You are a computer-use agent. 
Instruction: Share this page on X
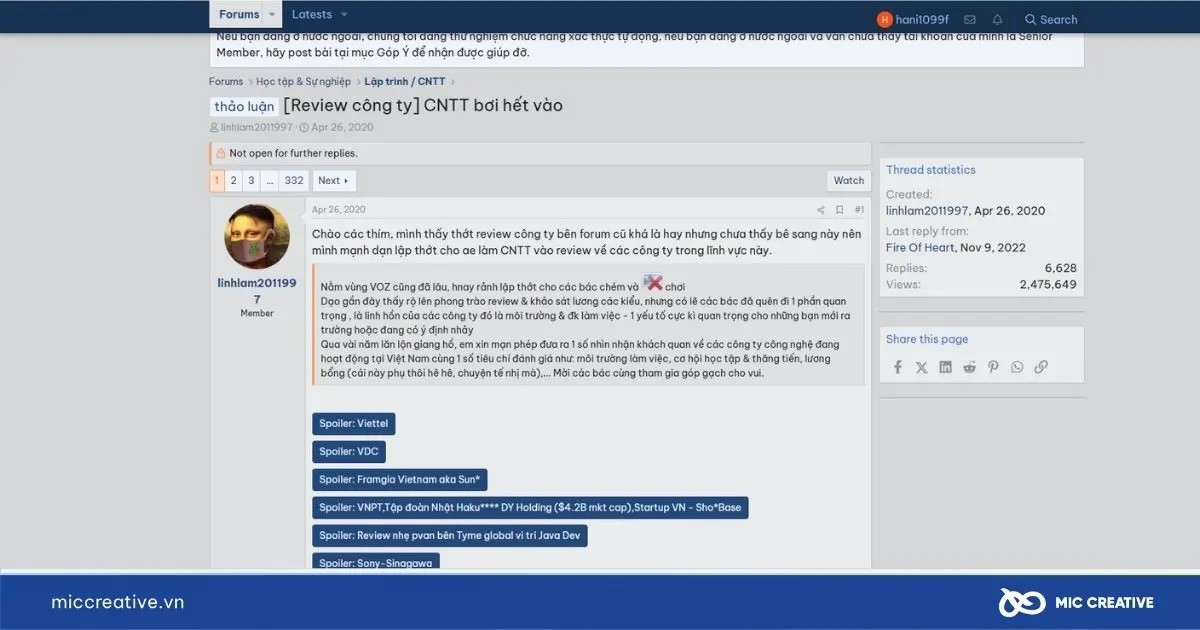pyautogui.click(x=921, y=367)
